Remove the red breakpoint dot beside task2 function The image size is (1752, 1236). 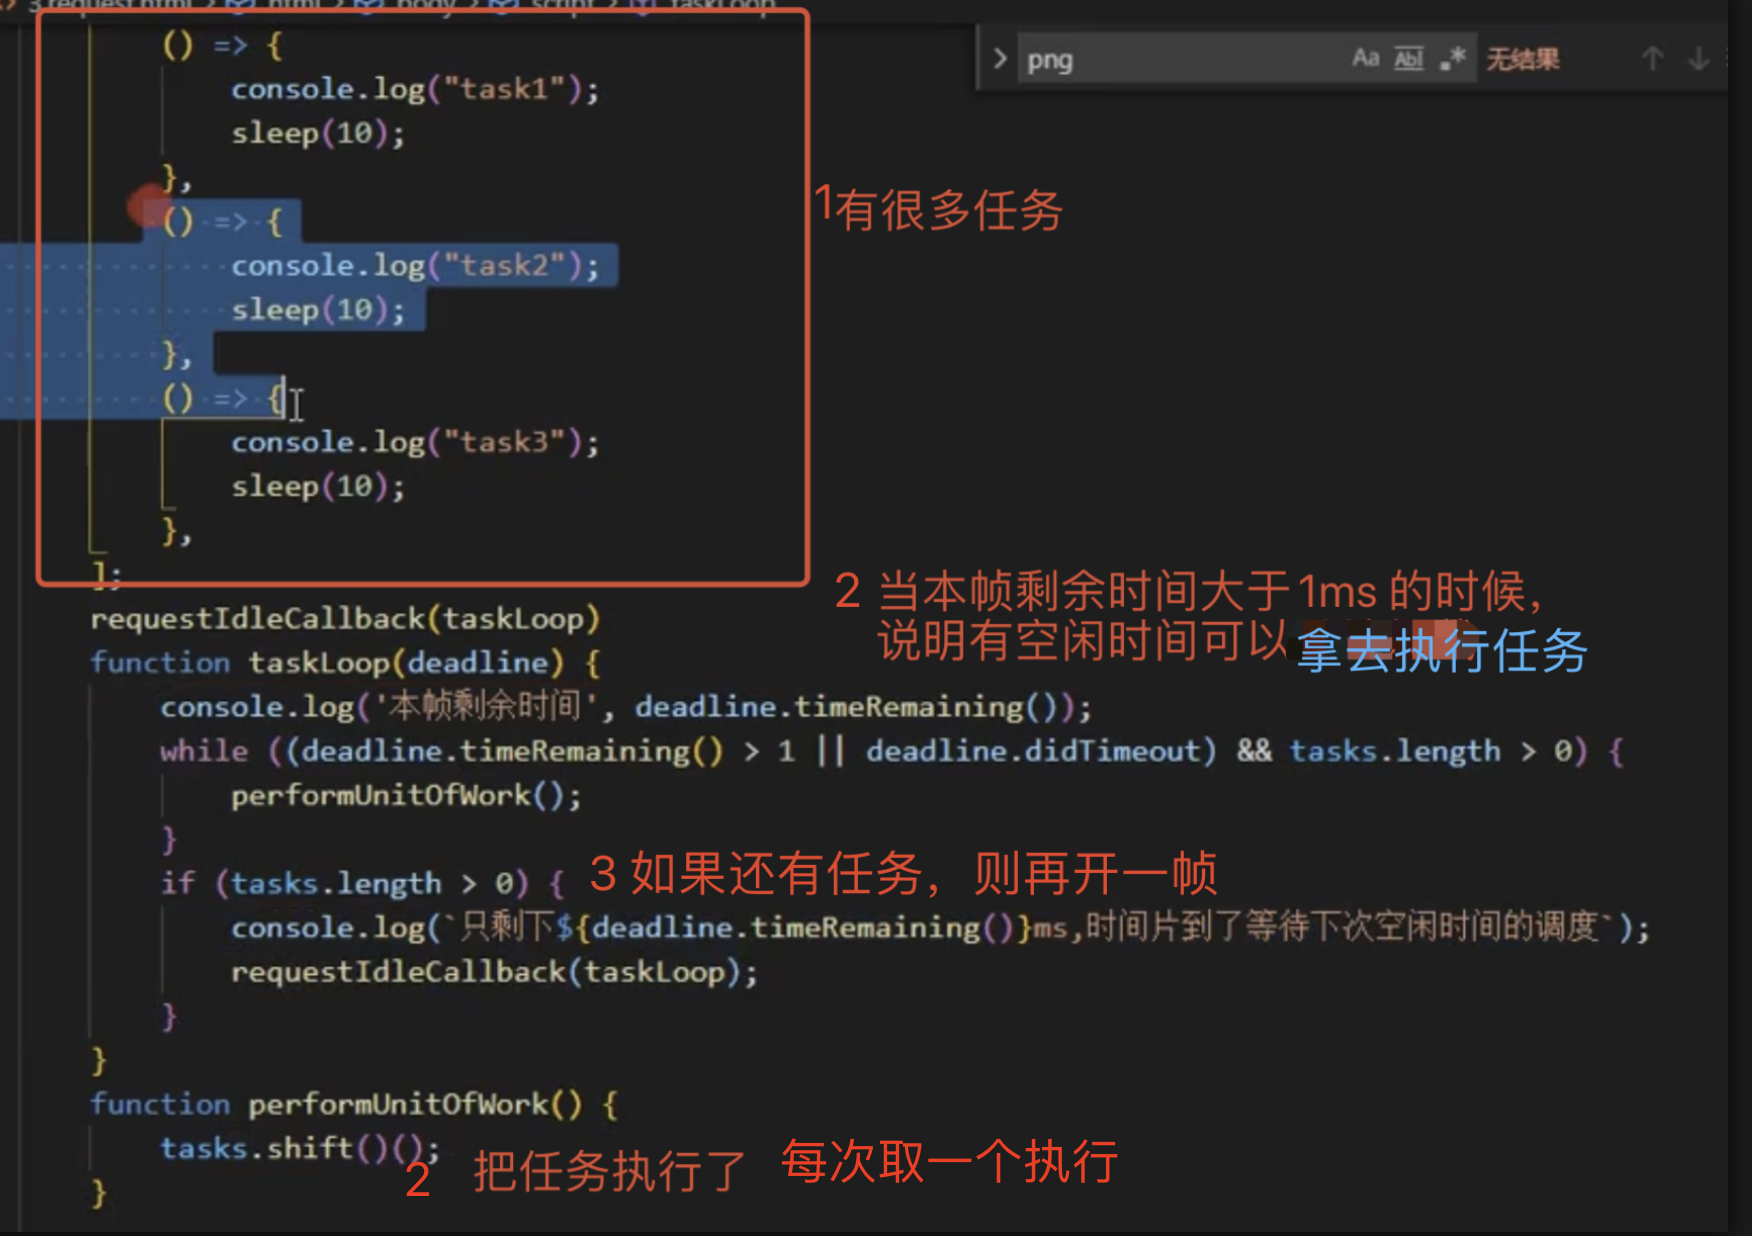[x=146, y=207]
